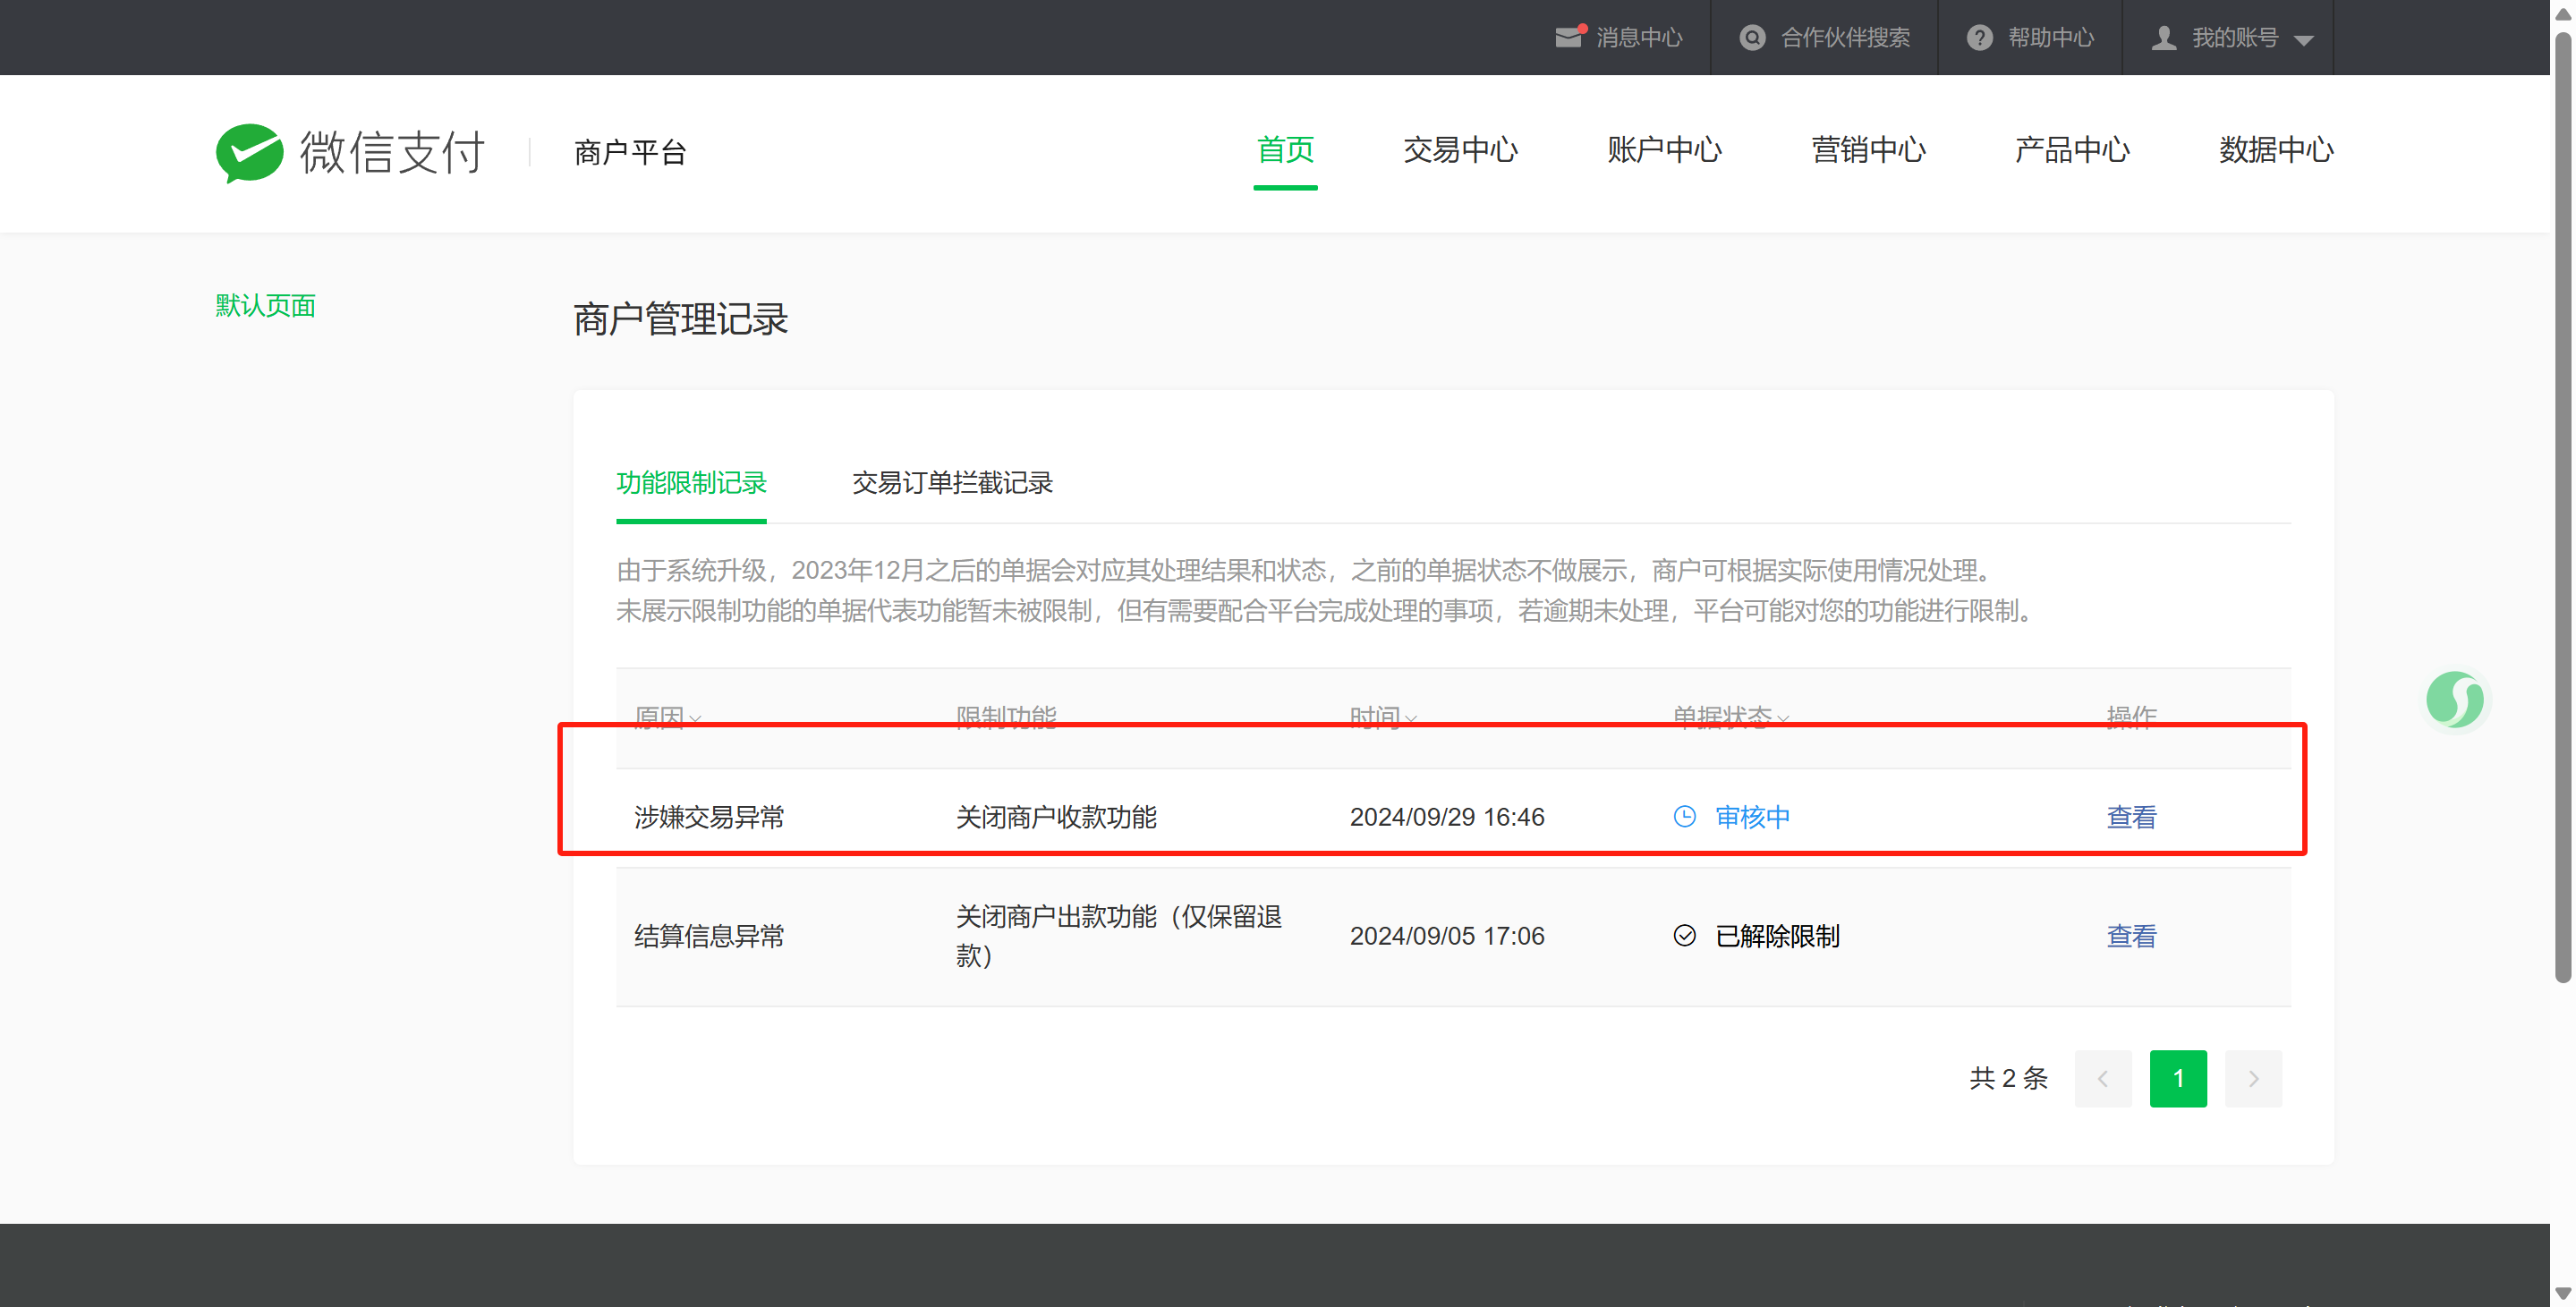Open the message center envelope icon
This screenshot has width=2576, height=1307.
(x=1568, y=38)
